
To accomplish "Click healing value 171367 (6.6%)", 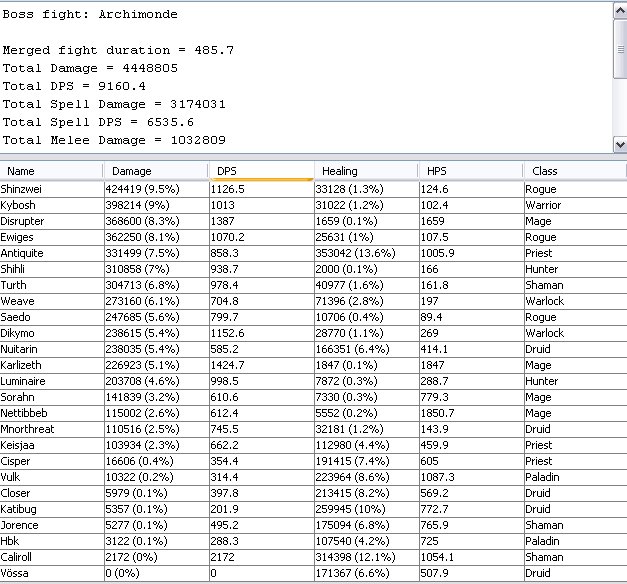I will tap(353, 573).
